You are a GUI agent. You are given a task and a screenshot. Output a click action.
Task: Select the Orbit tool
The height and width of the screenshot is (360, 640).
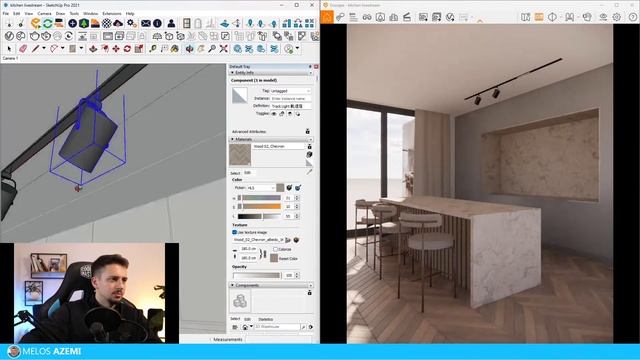click(x=189, y=49)
